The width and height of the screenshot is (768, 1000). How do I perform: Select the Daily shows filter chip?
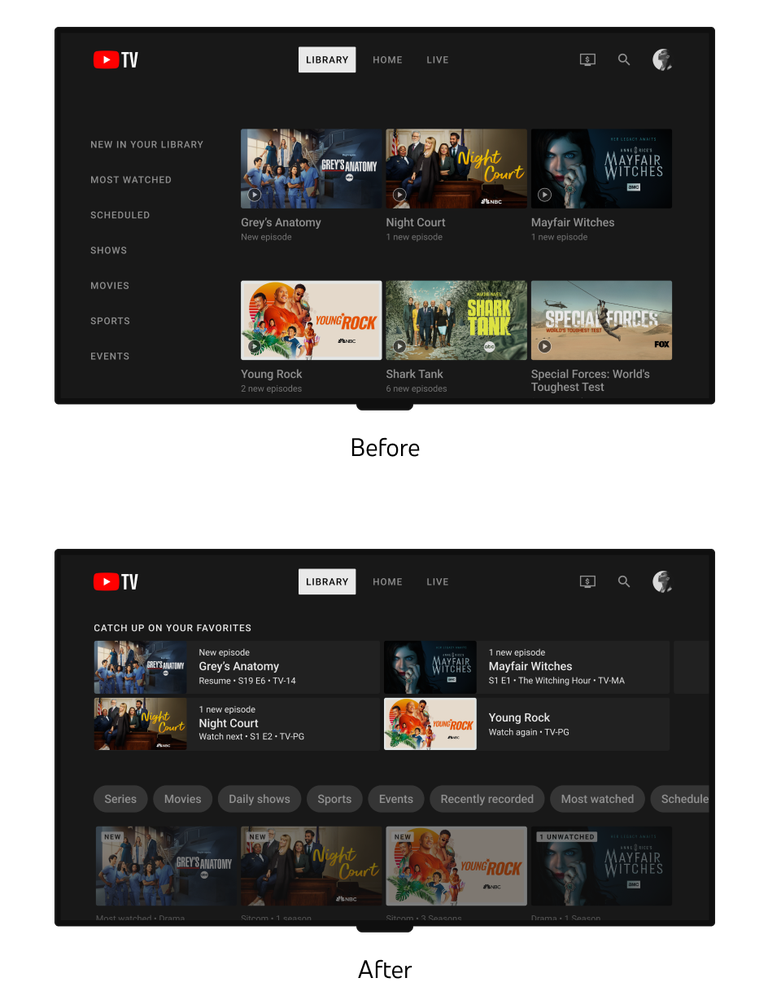coord(259,799)
